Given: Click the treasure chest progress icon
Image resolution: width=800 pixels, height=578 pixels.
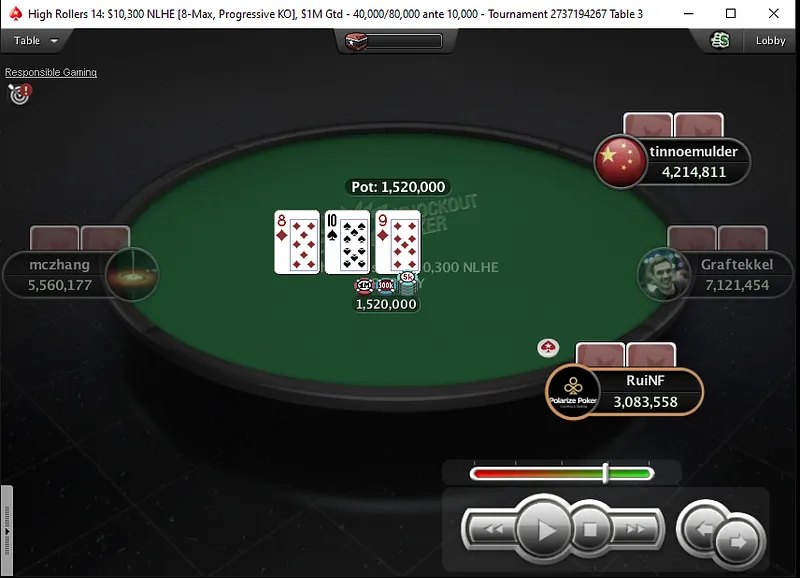Looking at the screenshot, I should (356, 41).
